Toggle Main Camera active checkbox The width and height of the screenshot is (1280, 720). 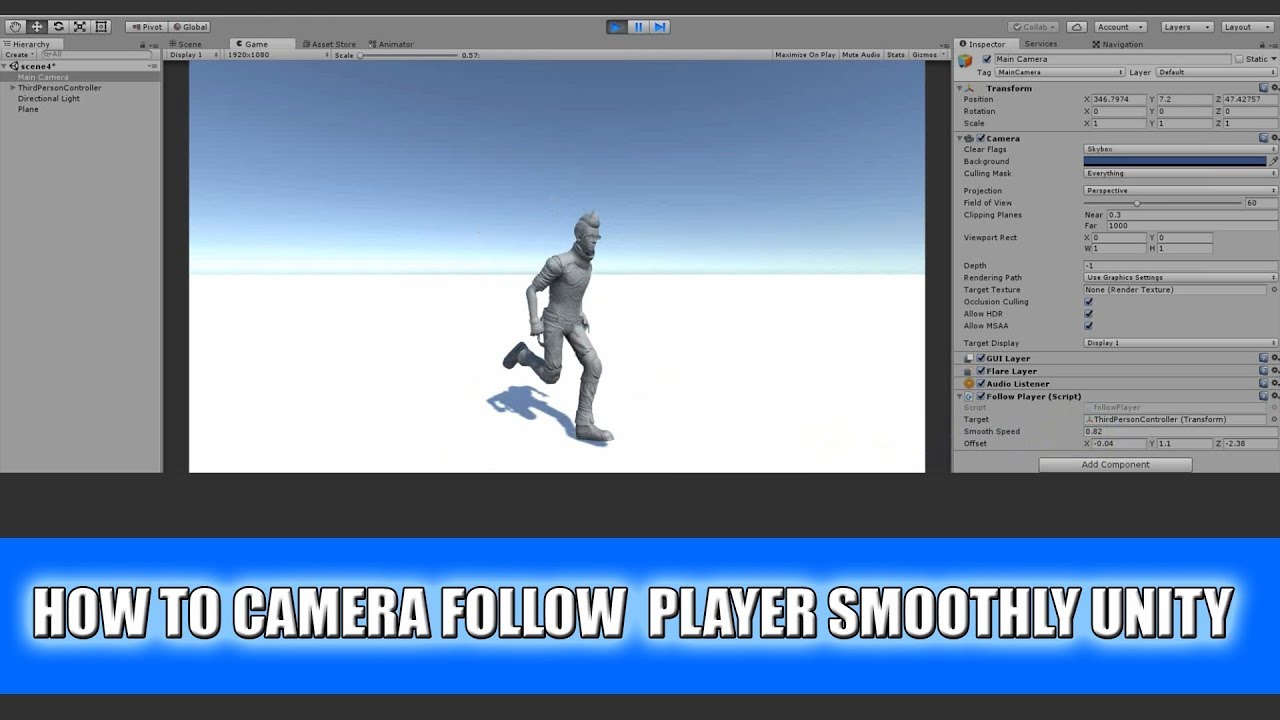pyautogui.click(x=987, y=59)
